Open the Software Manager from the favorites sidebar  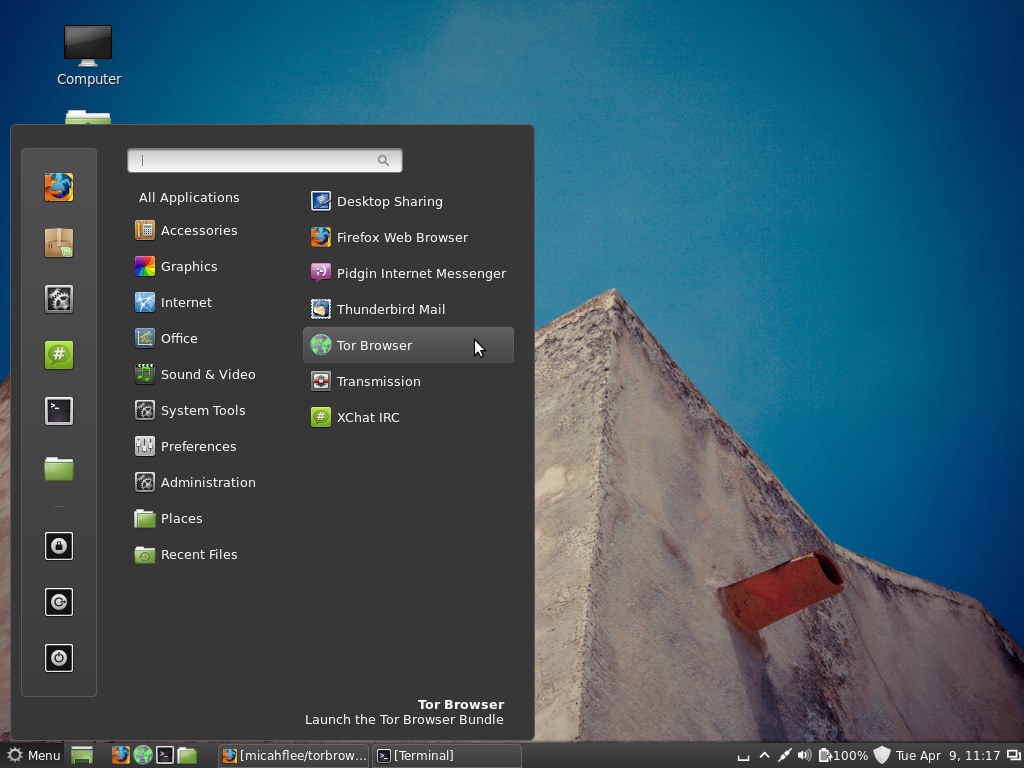58,243
